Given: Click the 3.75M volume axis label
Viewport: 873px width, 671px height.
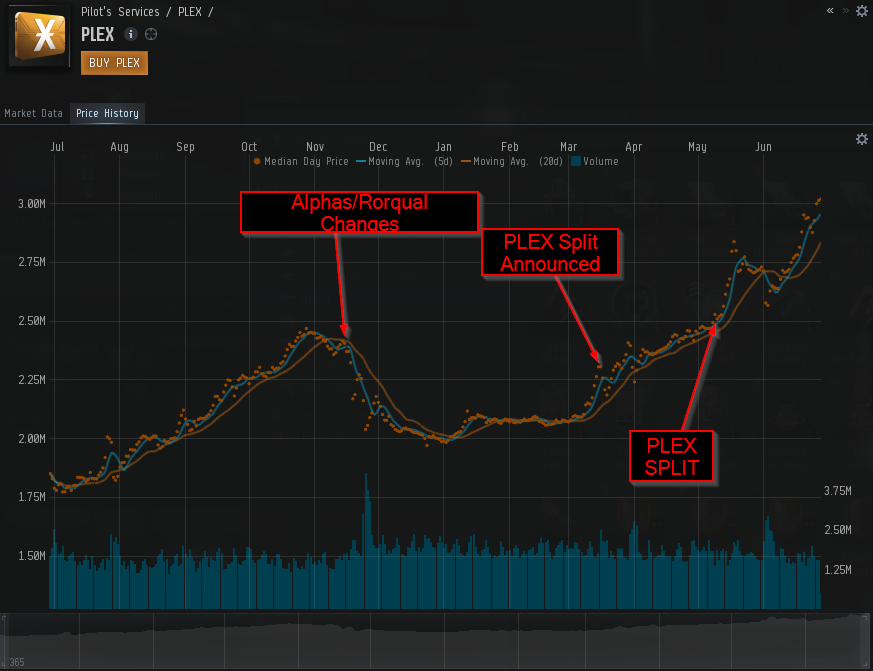Looking at the screenshot, I should tap(838, 491).
